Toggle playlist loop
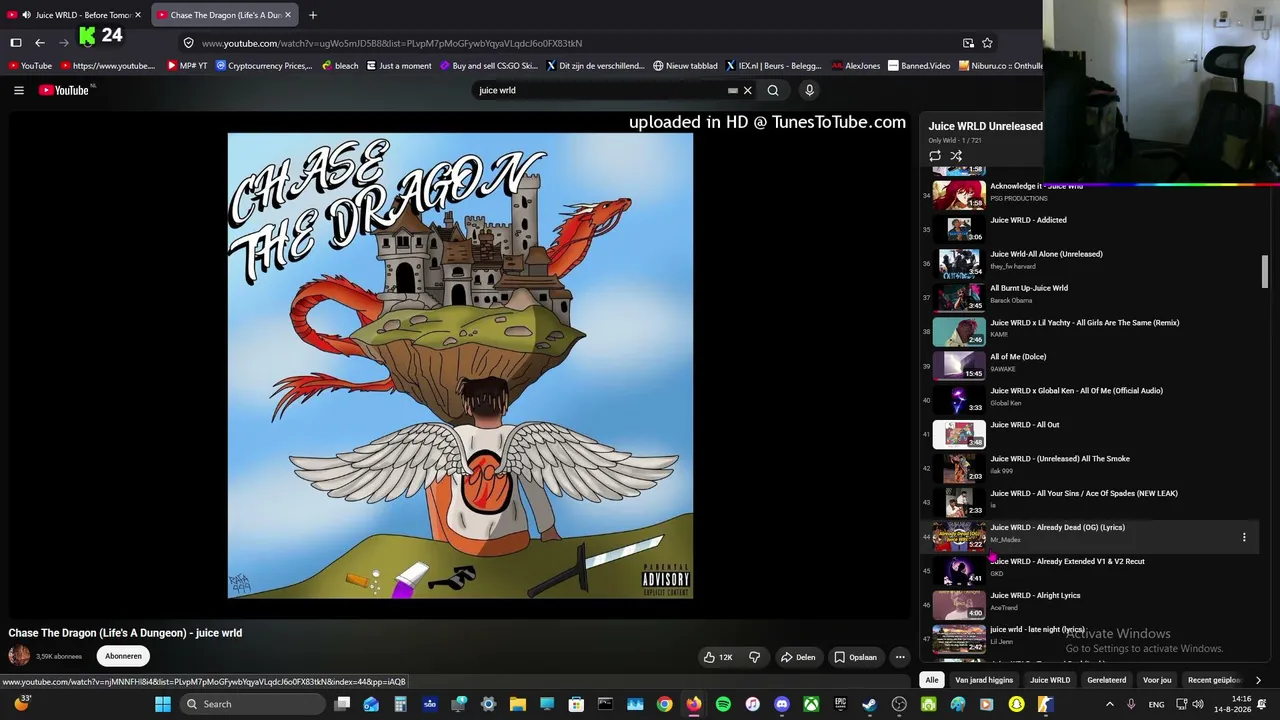Viewport: 1280px width, 720px height. 935,156
